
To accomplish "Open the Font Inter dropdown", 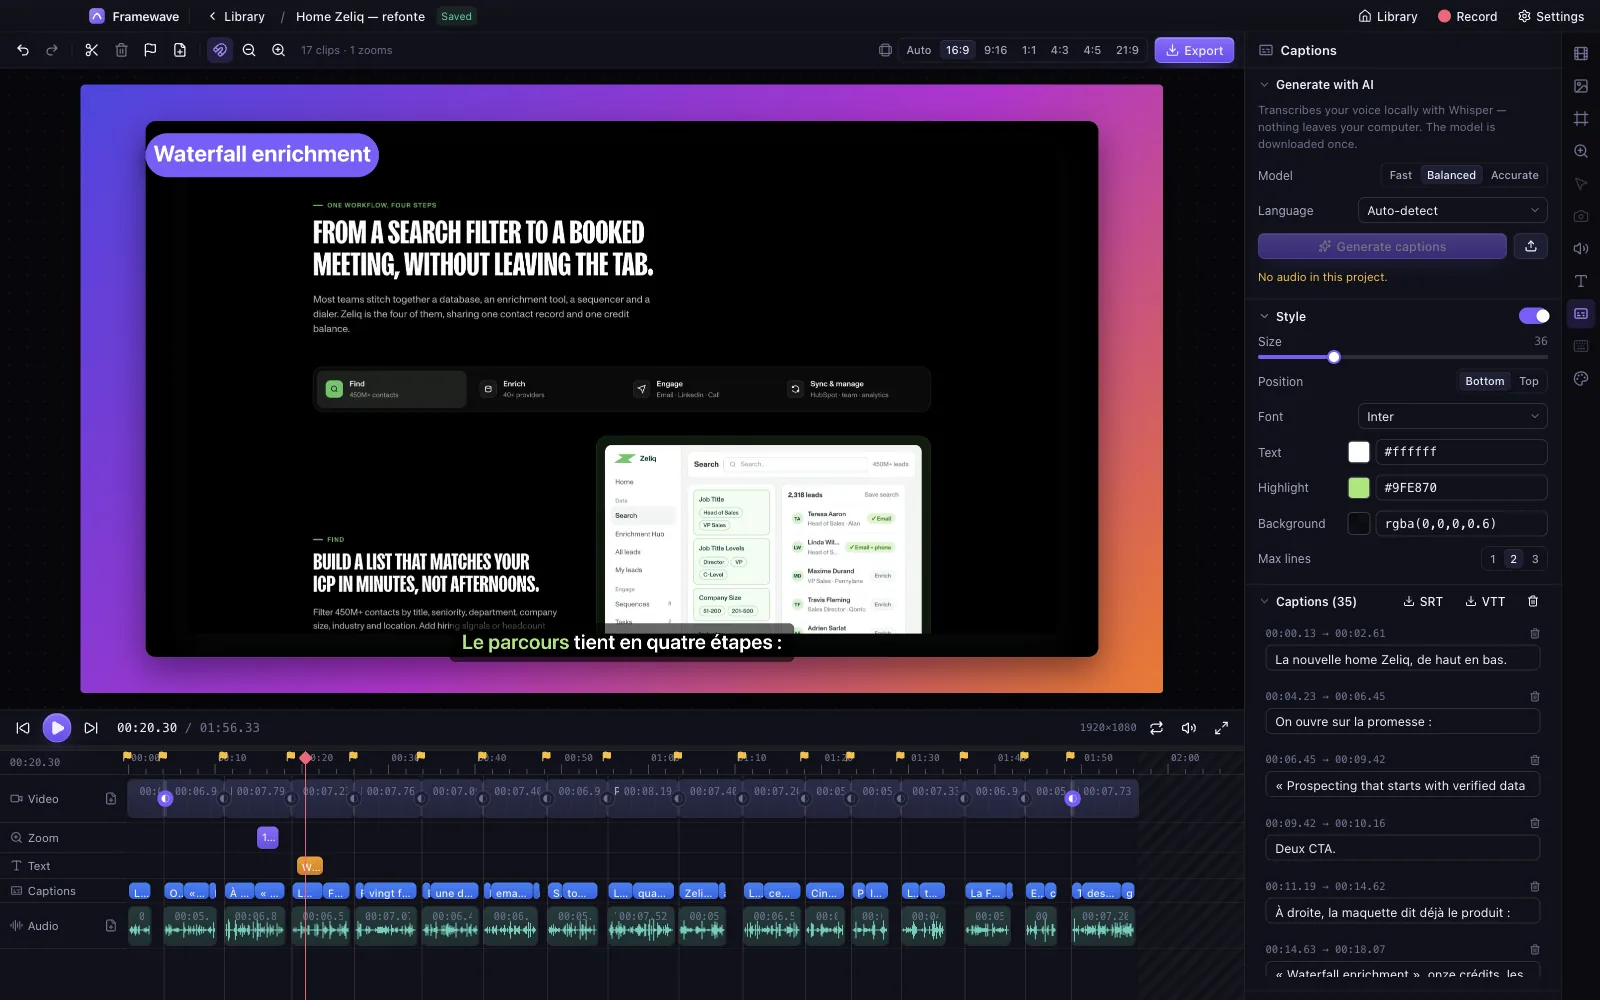I will 1452,417.
